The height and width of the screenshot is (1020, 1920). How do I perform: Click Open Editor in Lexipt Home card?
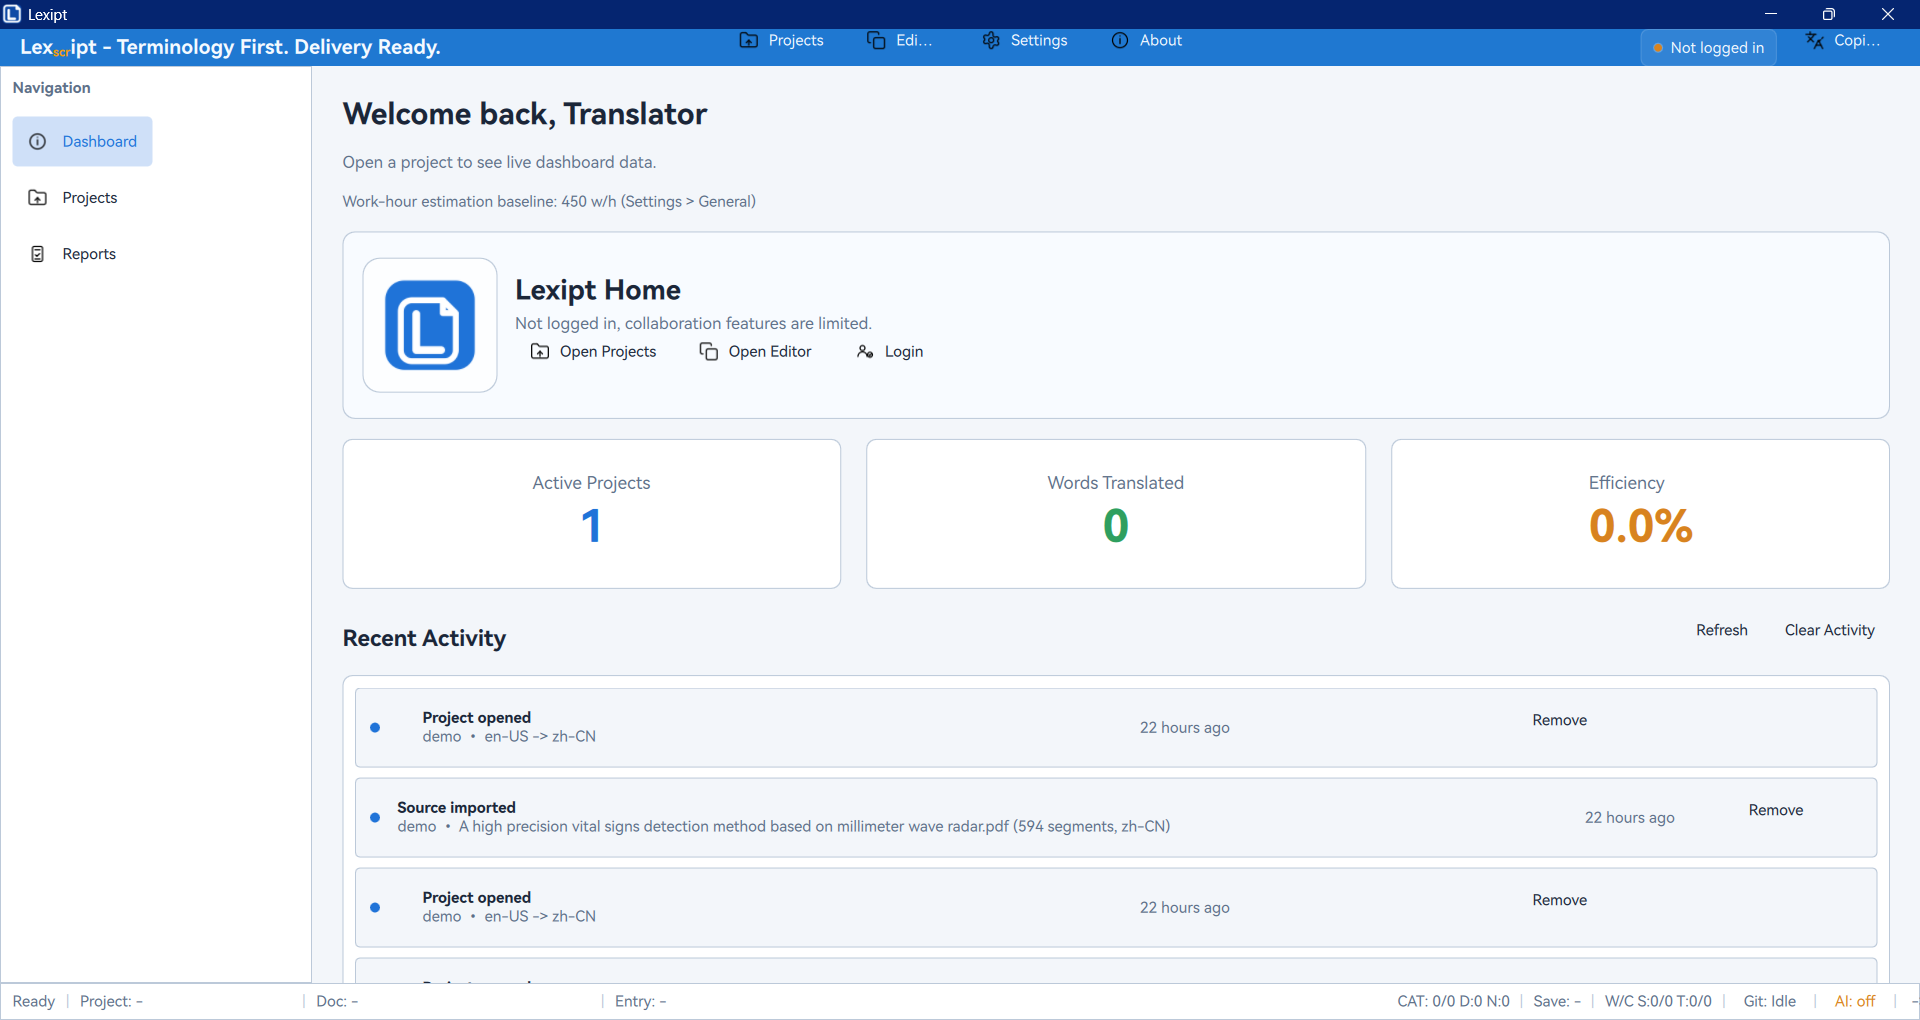click(x=755, y=351)
